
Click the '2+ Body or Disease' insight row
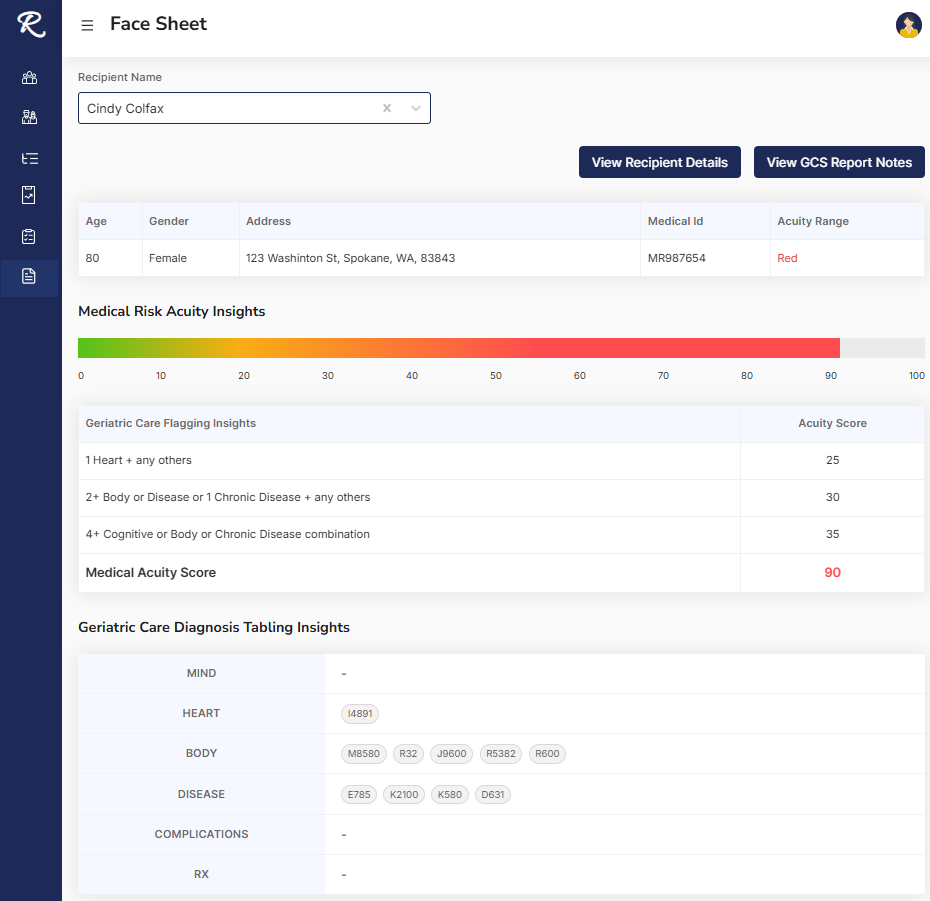(x=501, y=497)
